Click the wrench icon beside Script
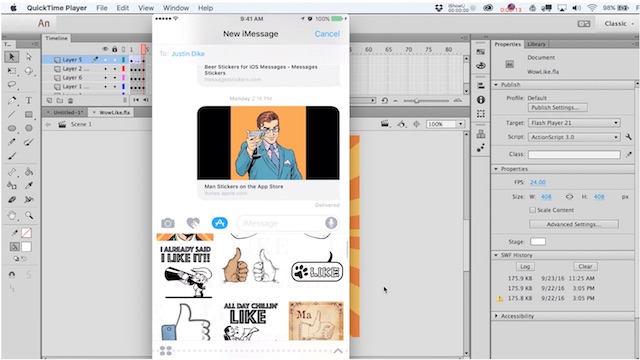Screen dimensions: 640x360 pyautogui.click(x=629, y=137)
